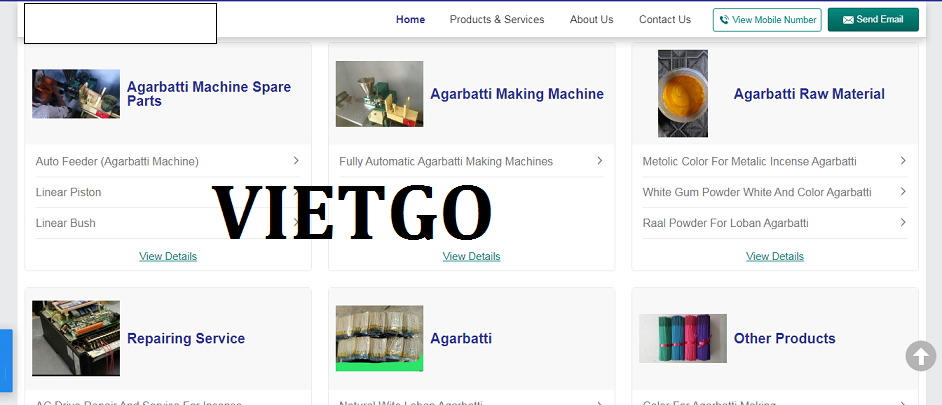Open the Contact Us page
The width and height of the screenshot is (942, 405).
tap(665, 20)
